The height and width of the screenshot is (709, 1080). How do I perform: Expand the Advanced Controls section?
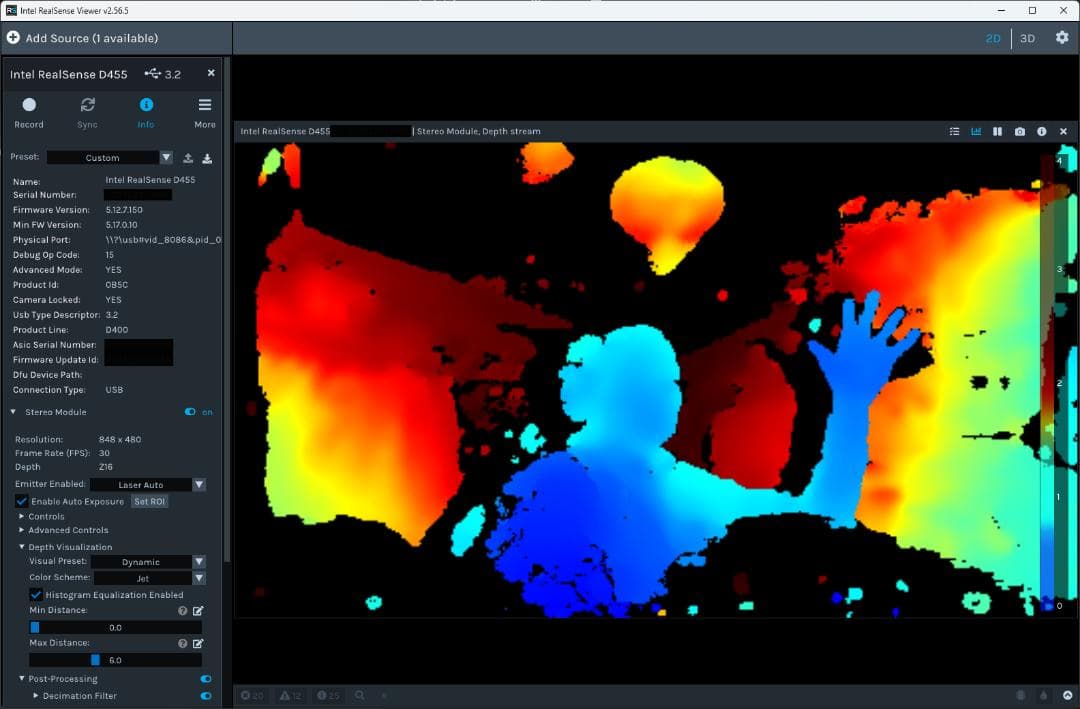(x=68, y=530)
